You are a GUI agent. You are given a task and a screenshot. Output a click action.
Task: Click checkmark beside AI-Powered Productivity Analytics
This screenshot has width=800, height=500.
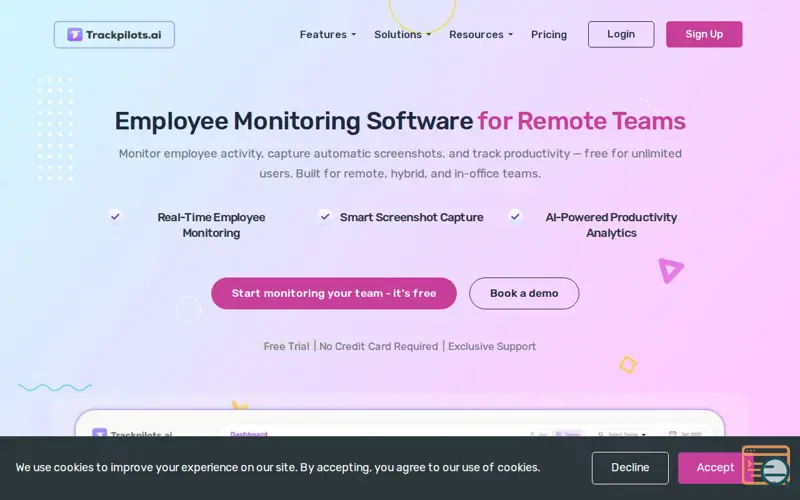click(515, 216)
